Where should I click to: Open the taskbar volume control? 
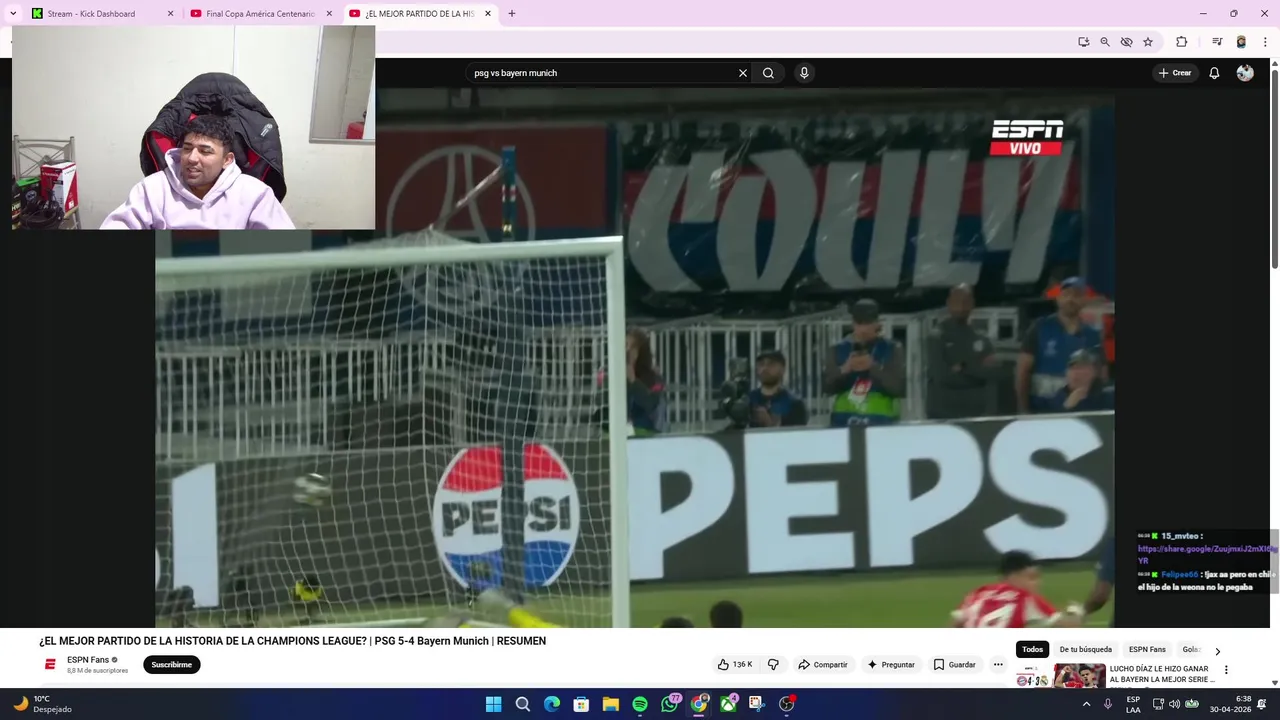tap(1173, 704)
